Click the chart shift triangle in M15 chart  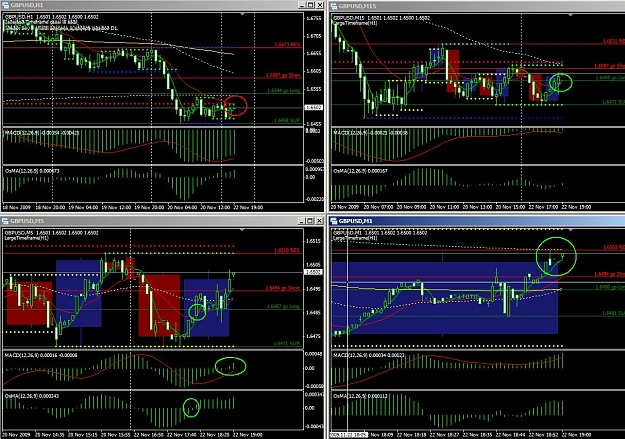tap(571, 15)
